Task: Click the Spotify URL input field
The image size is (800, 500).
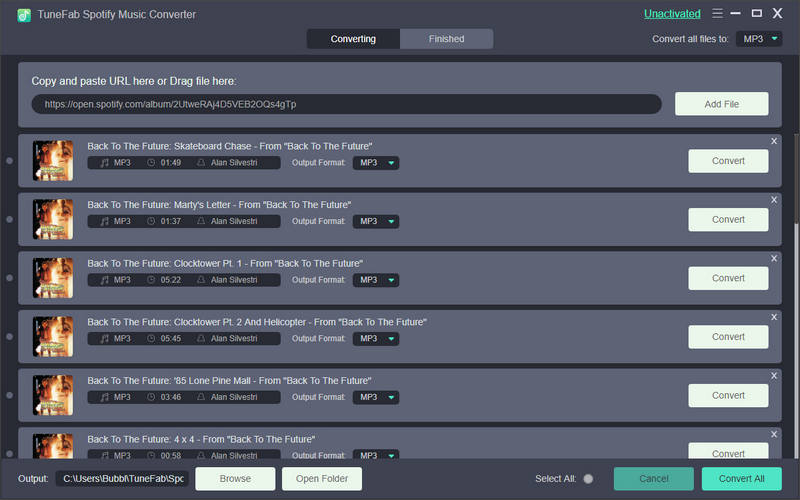Action: [x=346, y=104]
